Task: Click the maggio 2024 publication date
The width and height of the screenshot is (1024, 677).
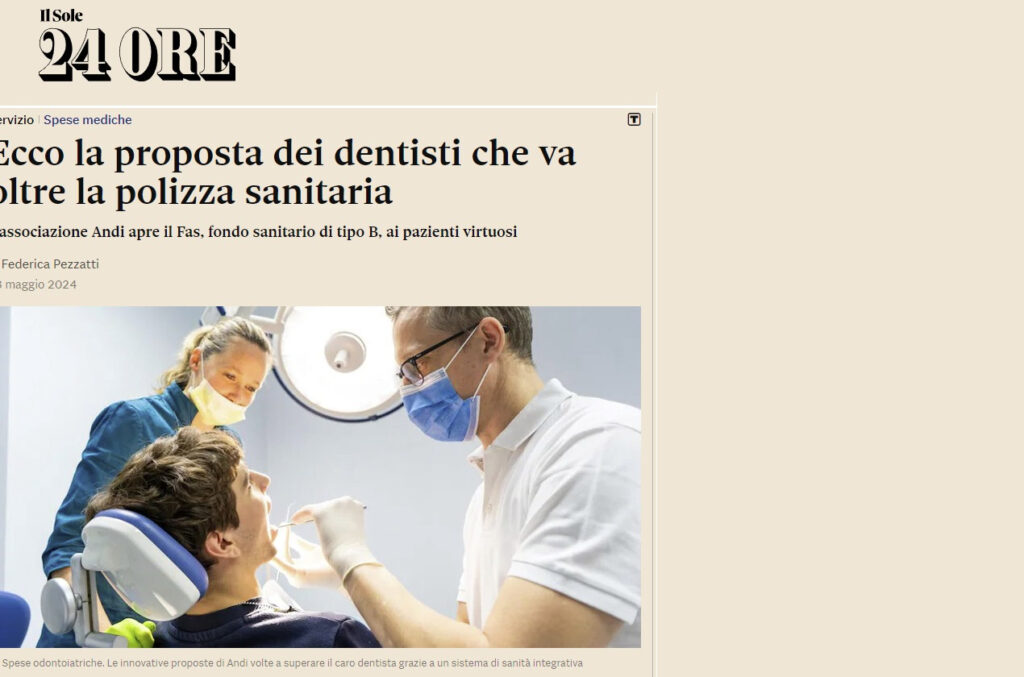Action: pyautogui.click(x=39, y=285)
